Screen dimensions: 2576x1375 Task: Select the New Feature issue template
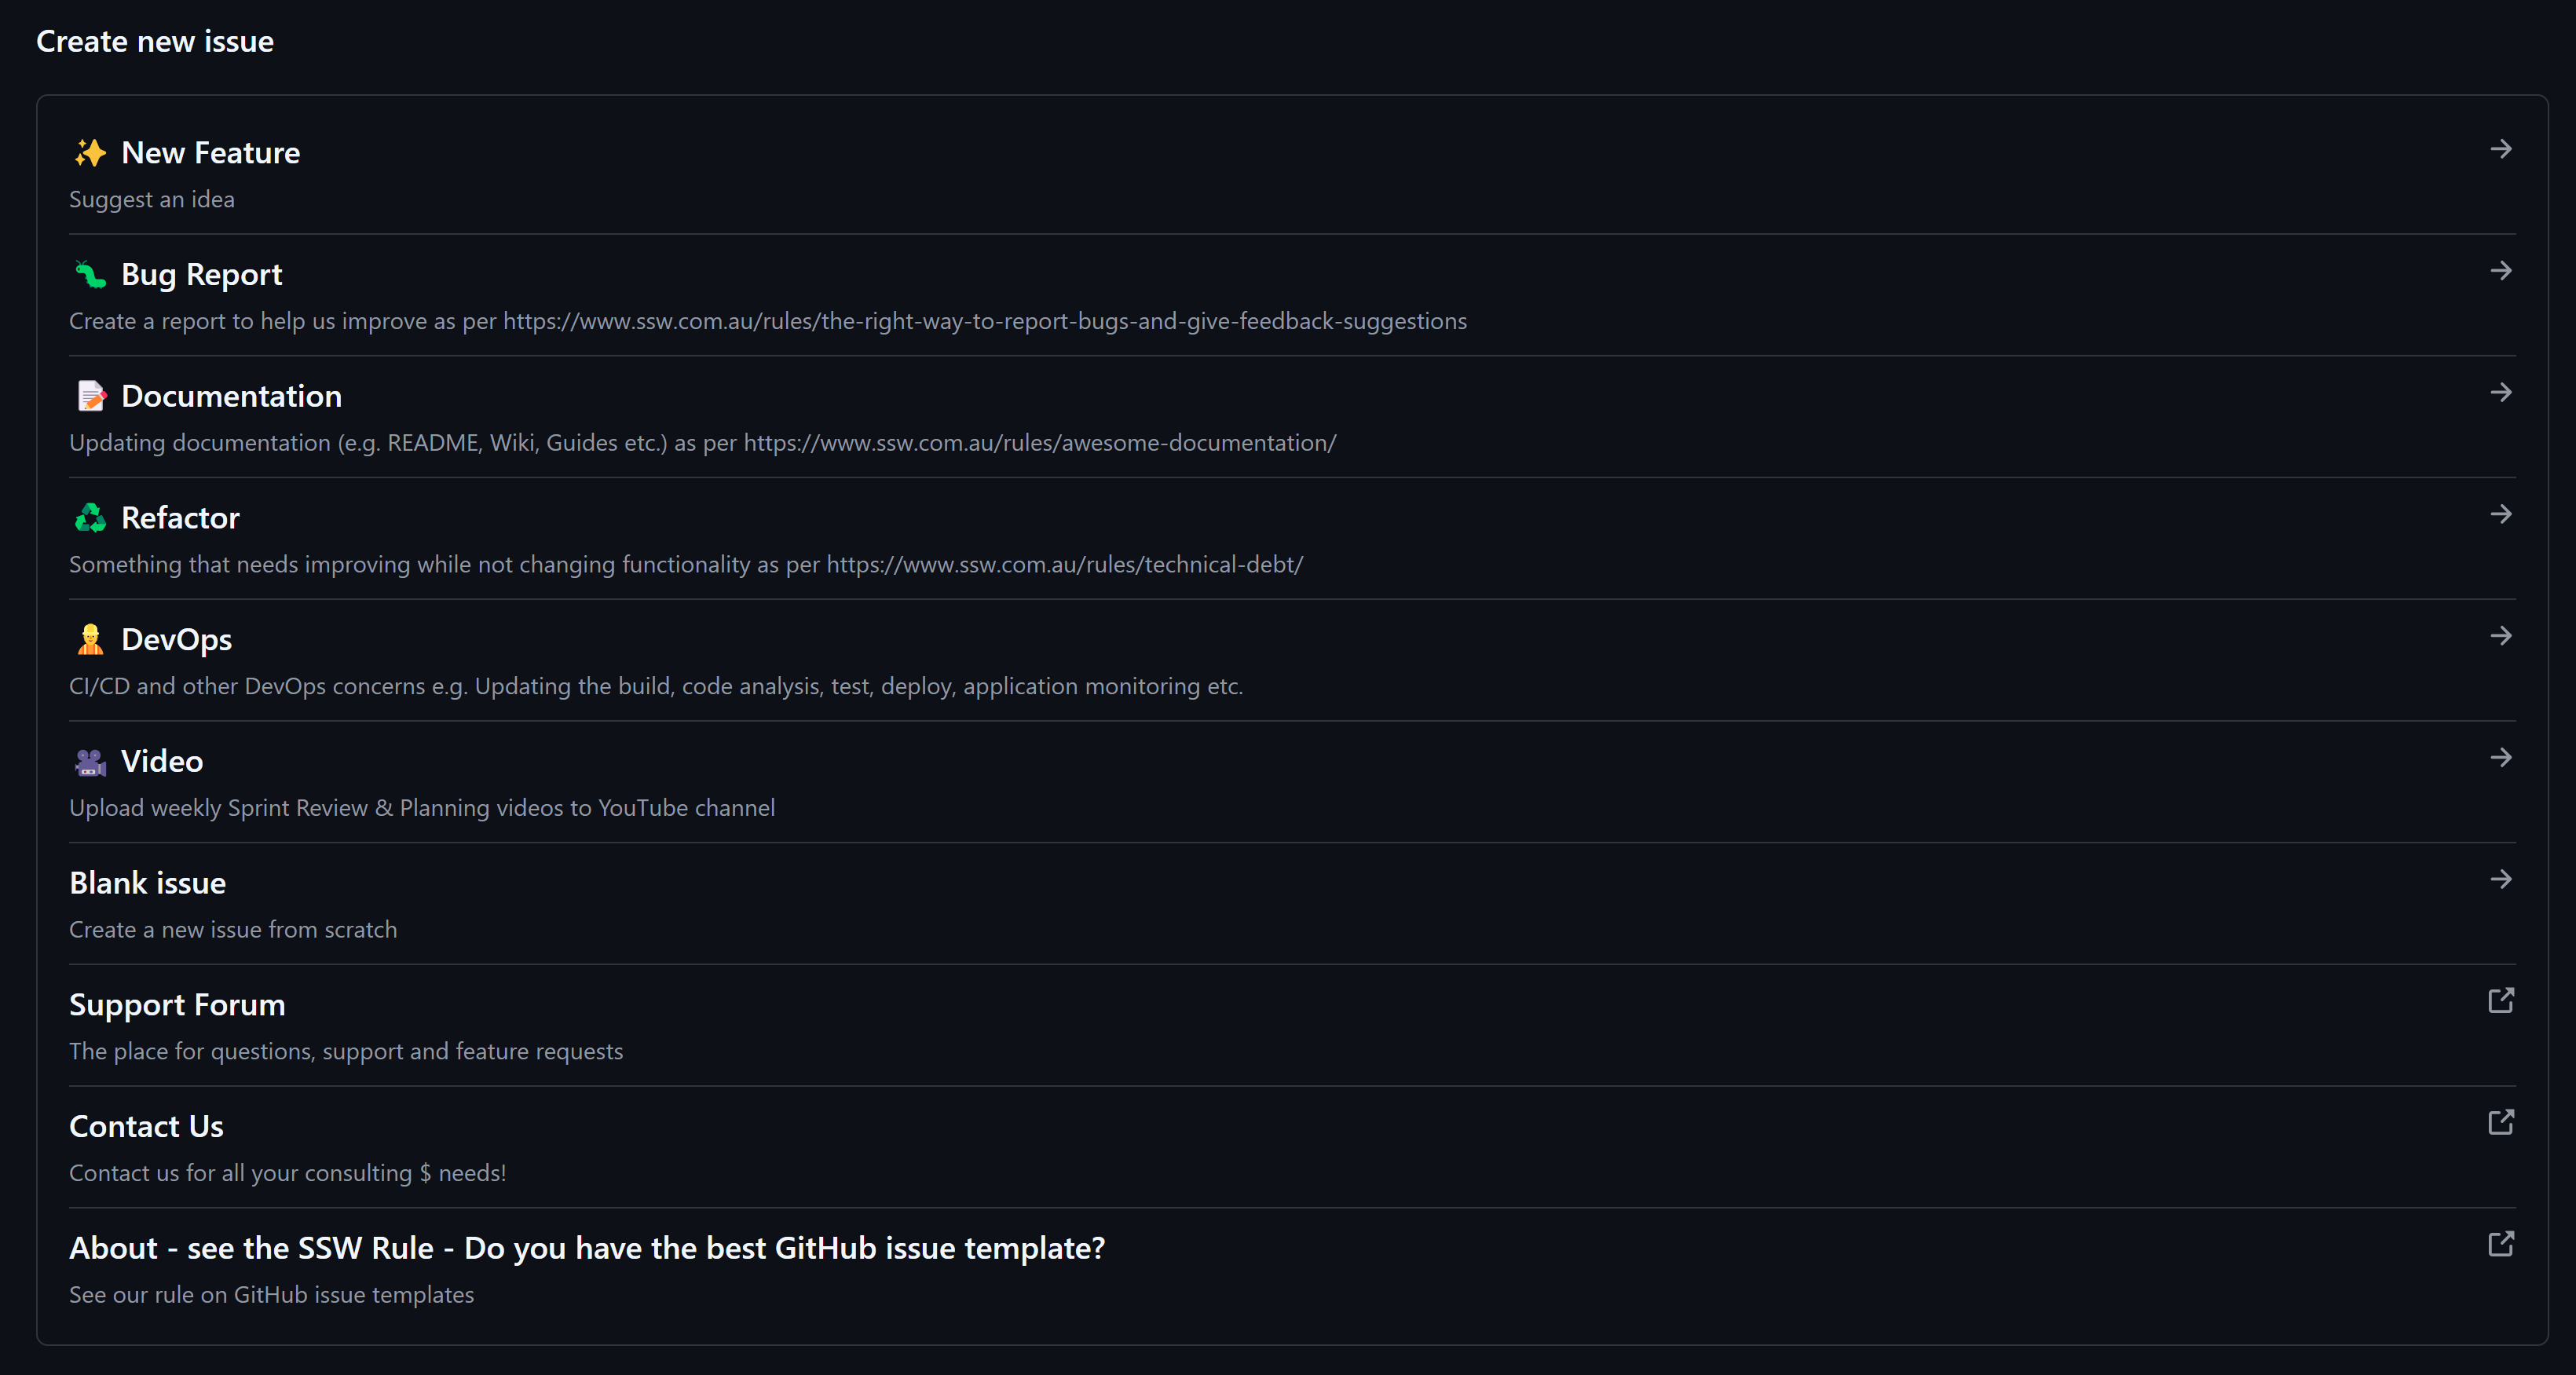(210, 153)
